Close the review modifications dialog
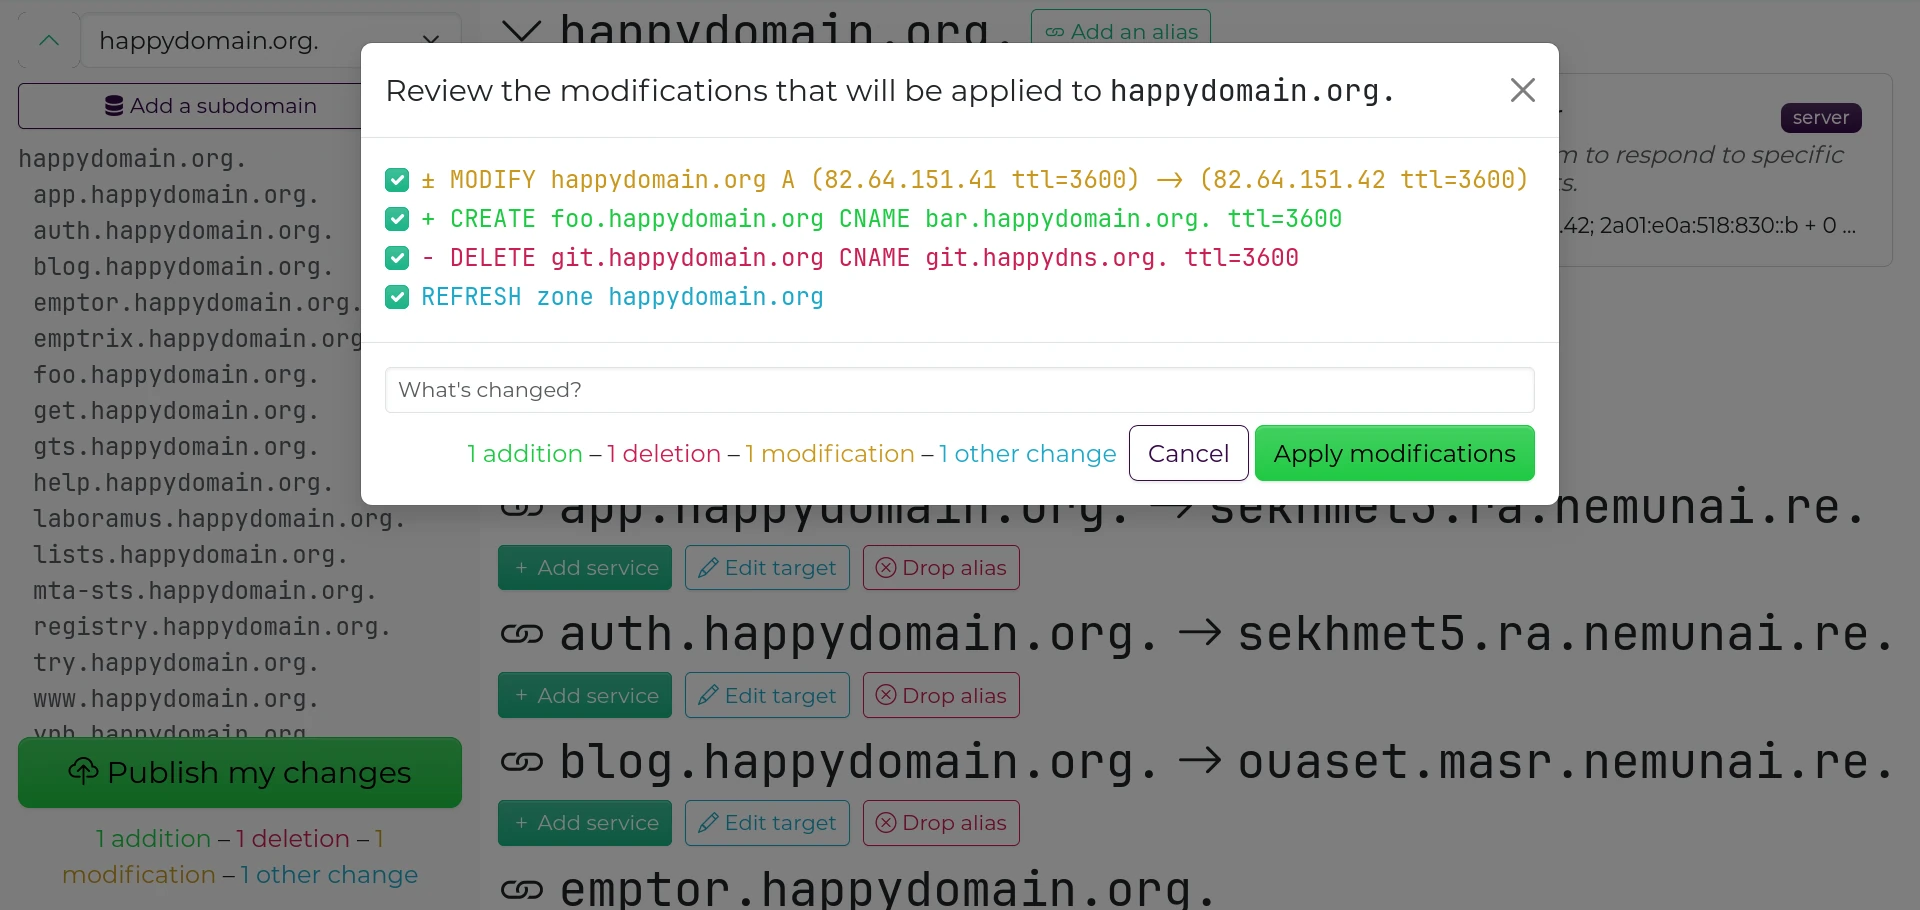The width and height of the screenshot is (1920, 910). pos(1522,91)
